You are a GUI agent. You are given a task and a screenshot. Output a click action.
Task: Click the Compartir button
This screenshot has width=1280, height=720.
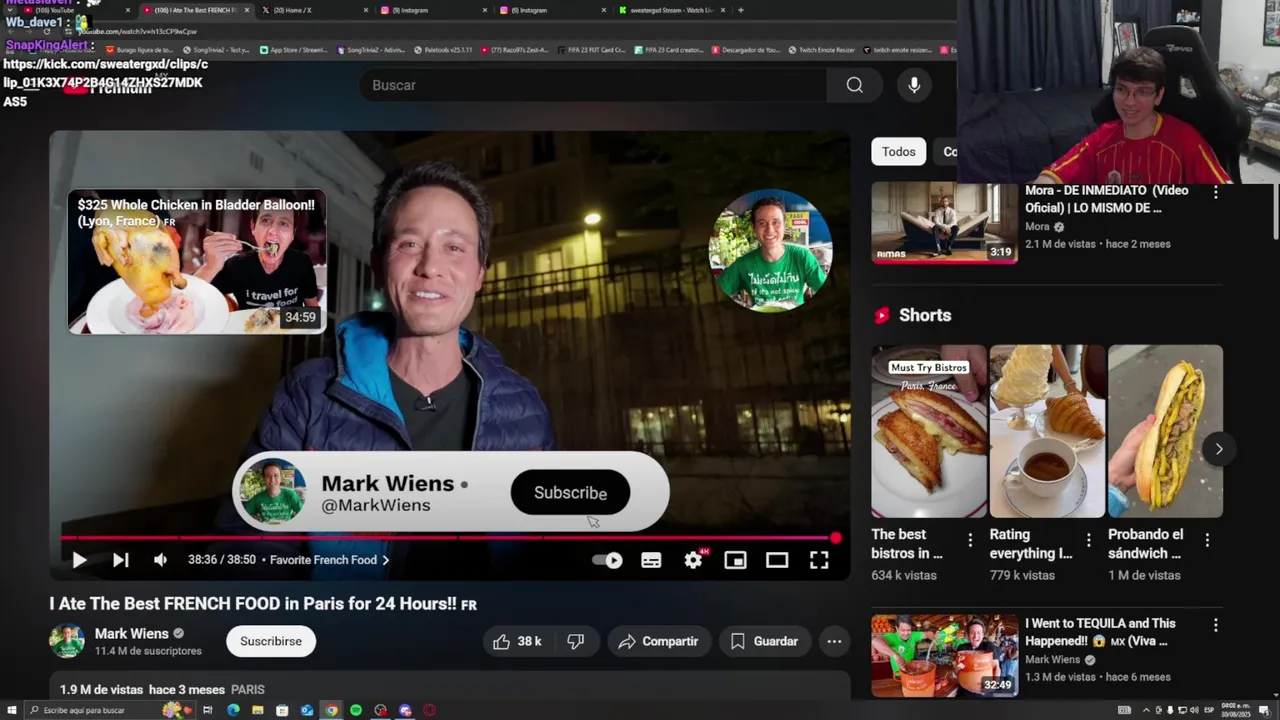(658, 641)
